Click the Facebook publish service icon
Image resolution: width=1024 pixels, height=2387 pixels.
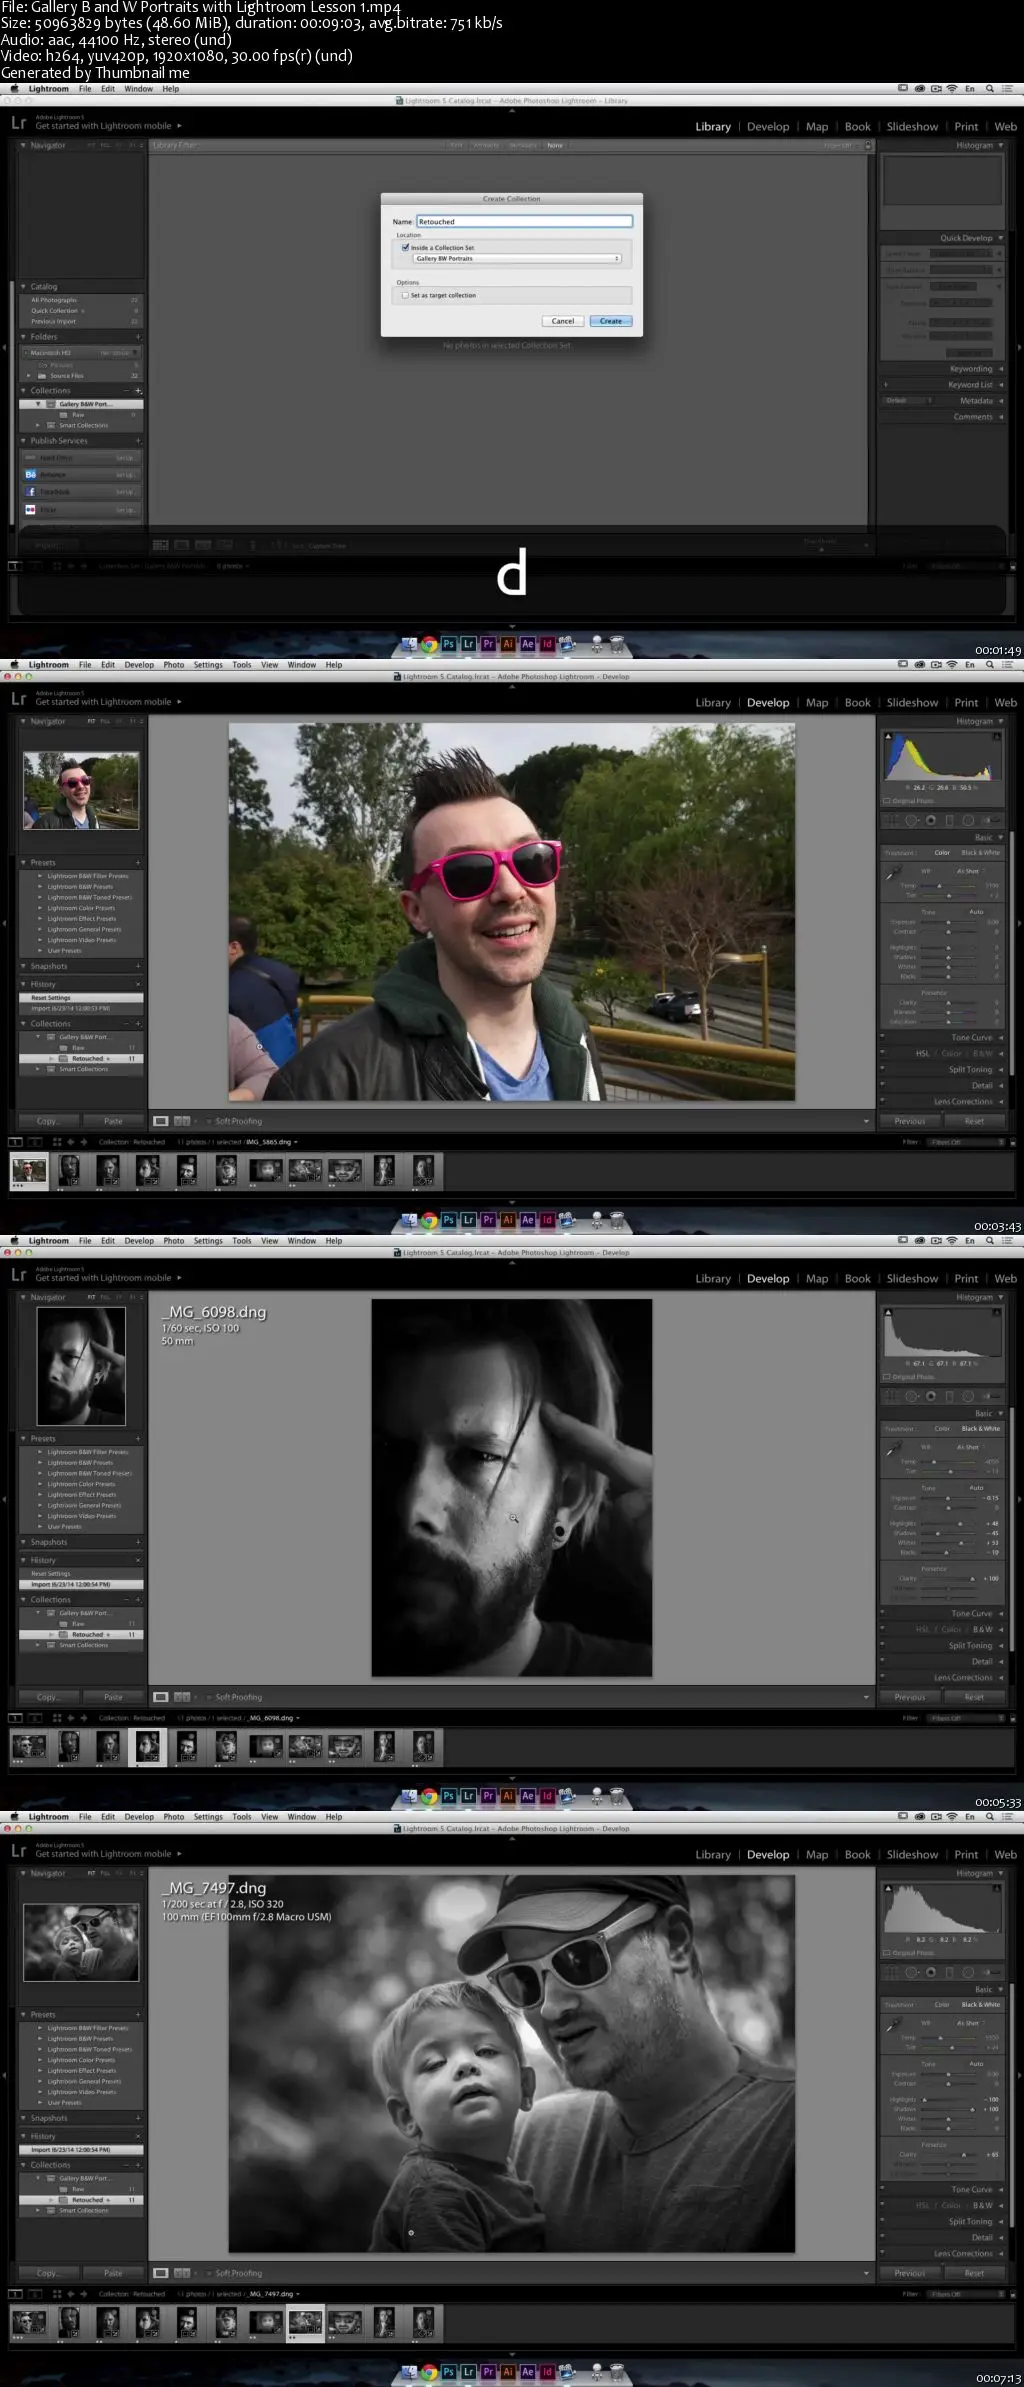31,492
